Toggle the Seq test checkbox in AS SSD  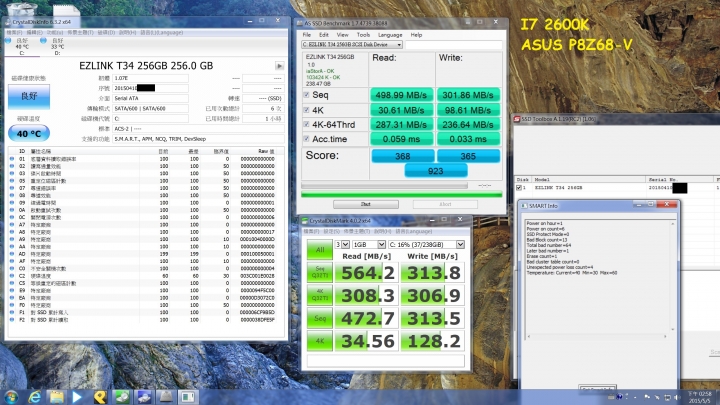tap(306, 95)
